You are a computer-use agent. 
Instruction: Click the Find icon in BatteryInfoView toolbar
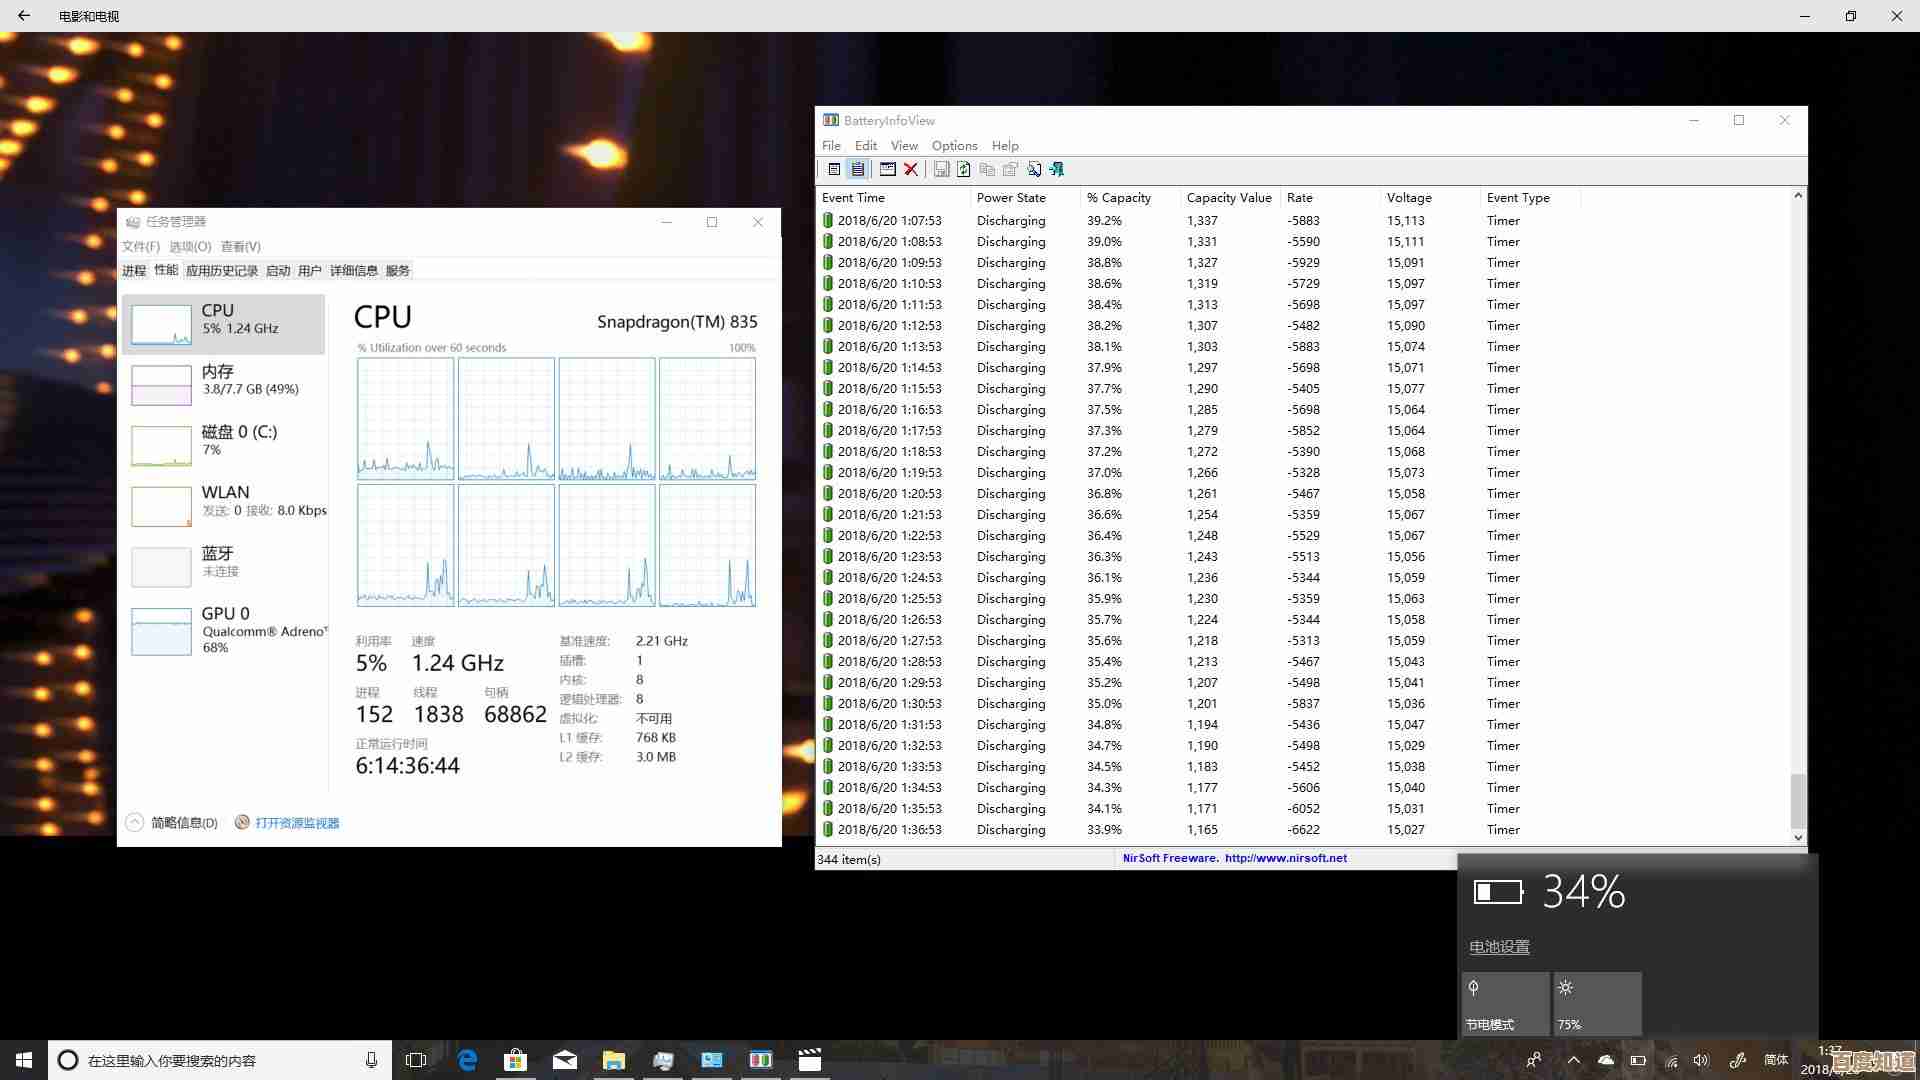click(x=1034, y=169)
